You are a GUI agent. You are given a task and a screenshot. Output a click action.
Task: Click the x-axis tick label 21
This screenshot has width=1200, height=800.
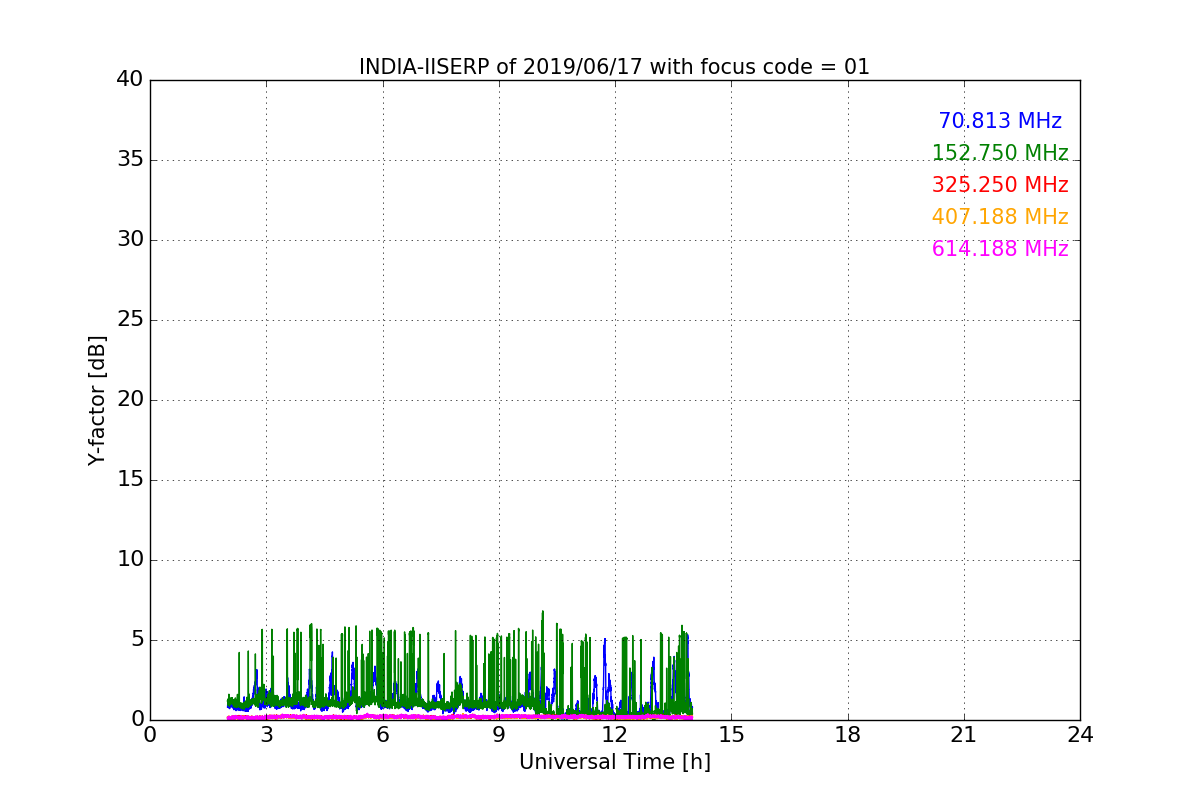964,735
